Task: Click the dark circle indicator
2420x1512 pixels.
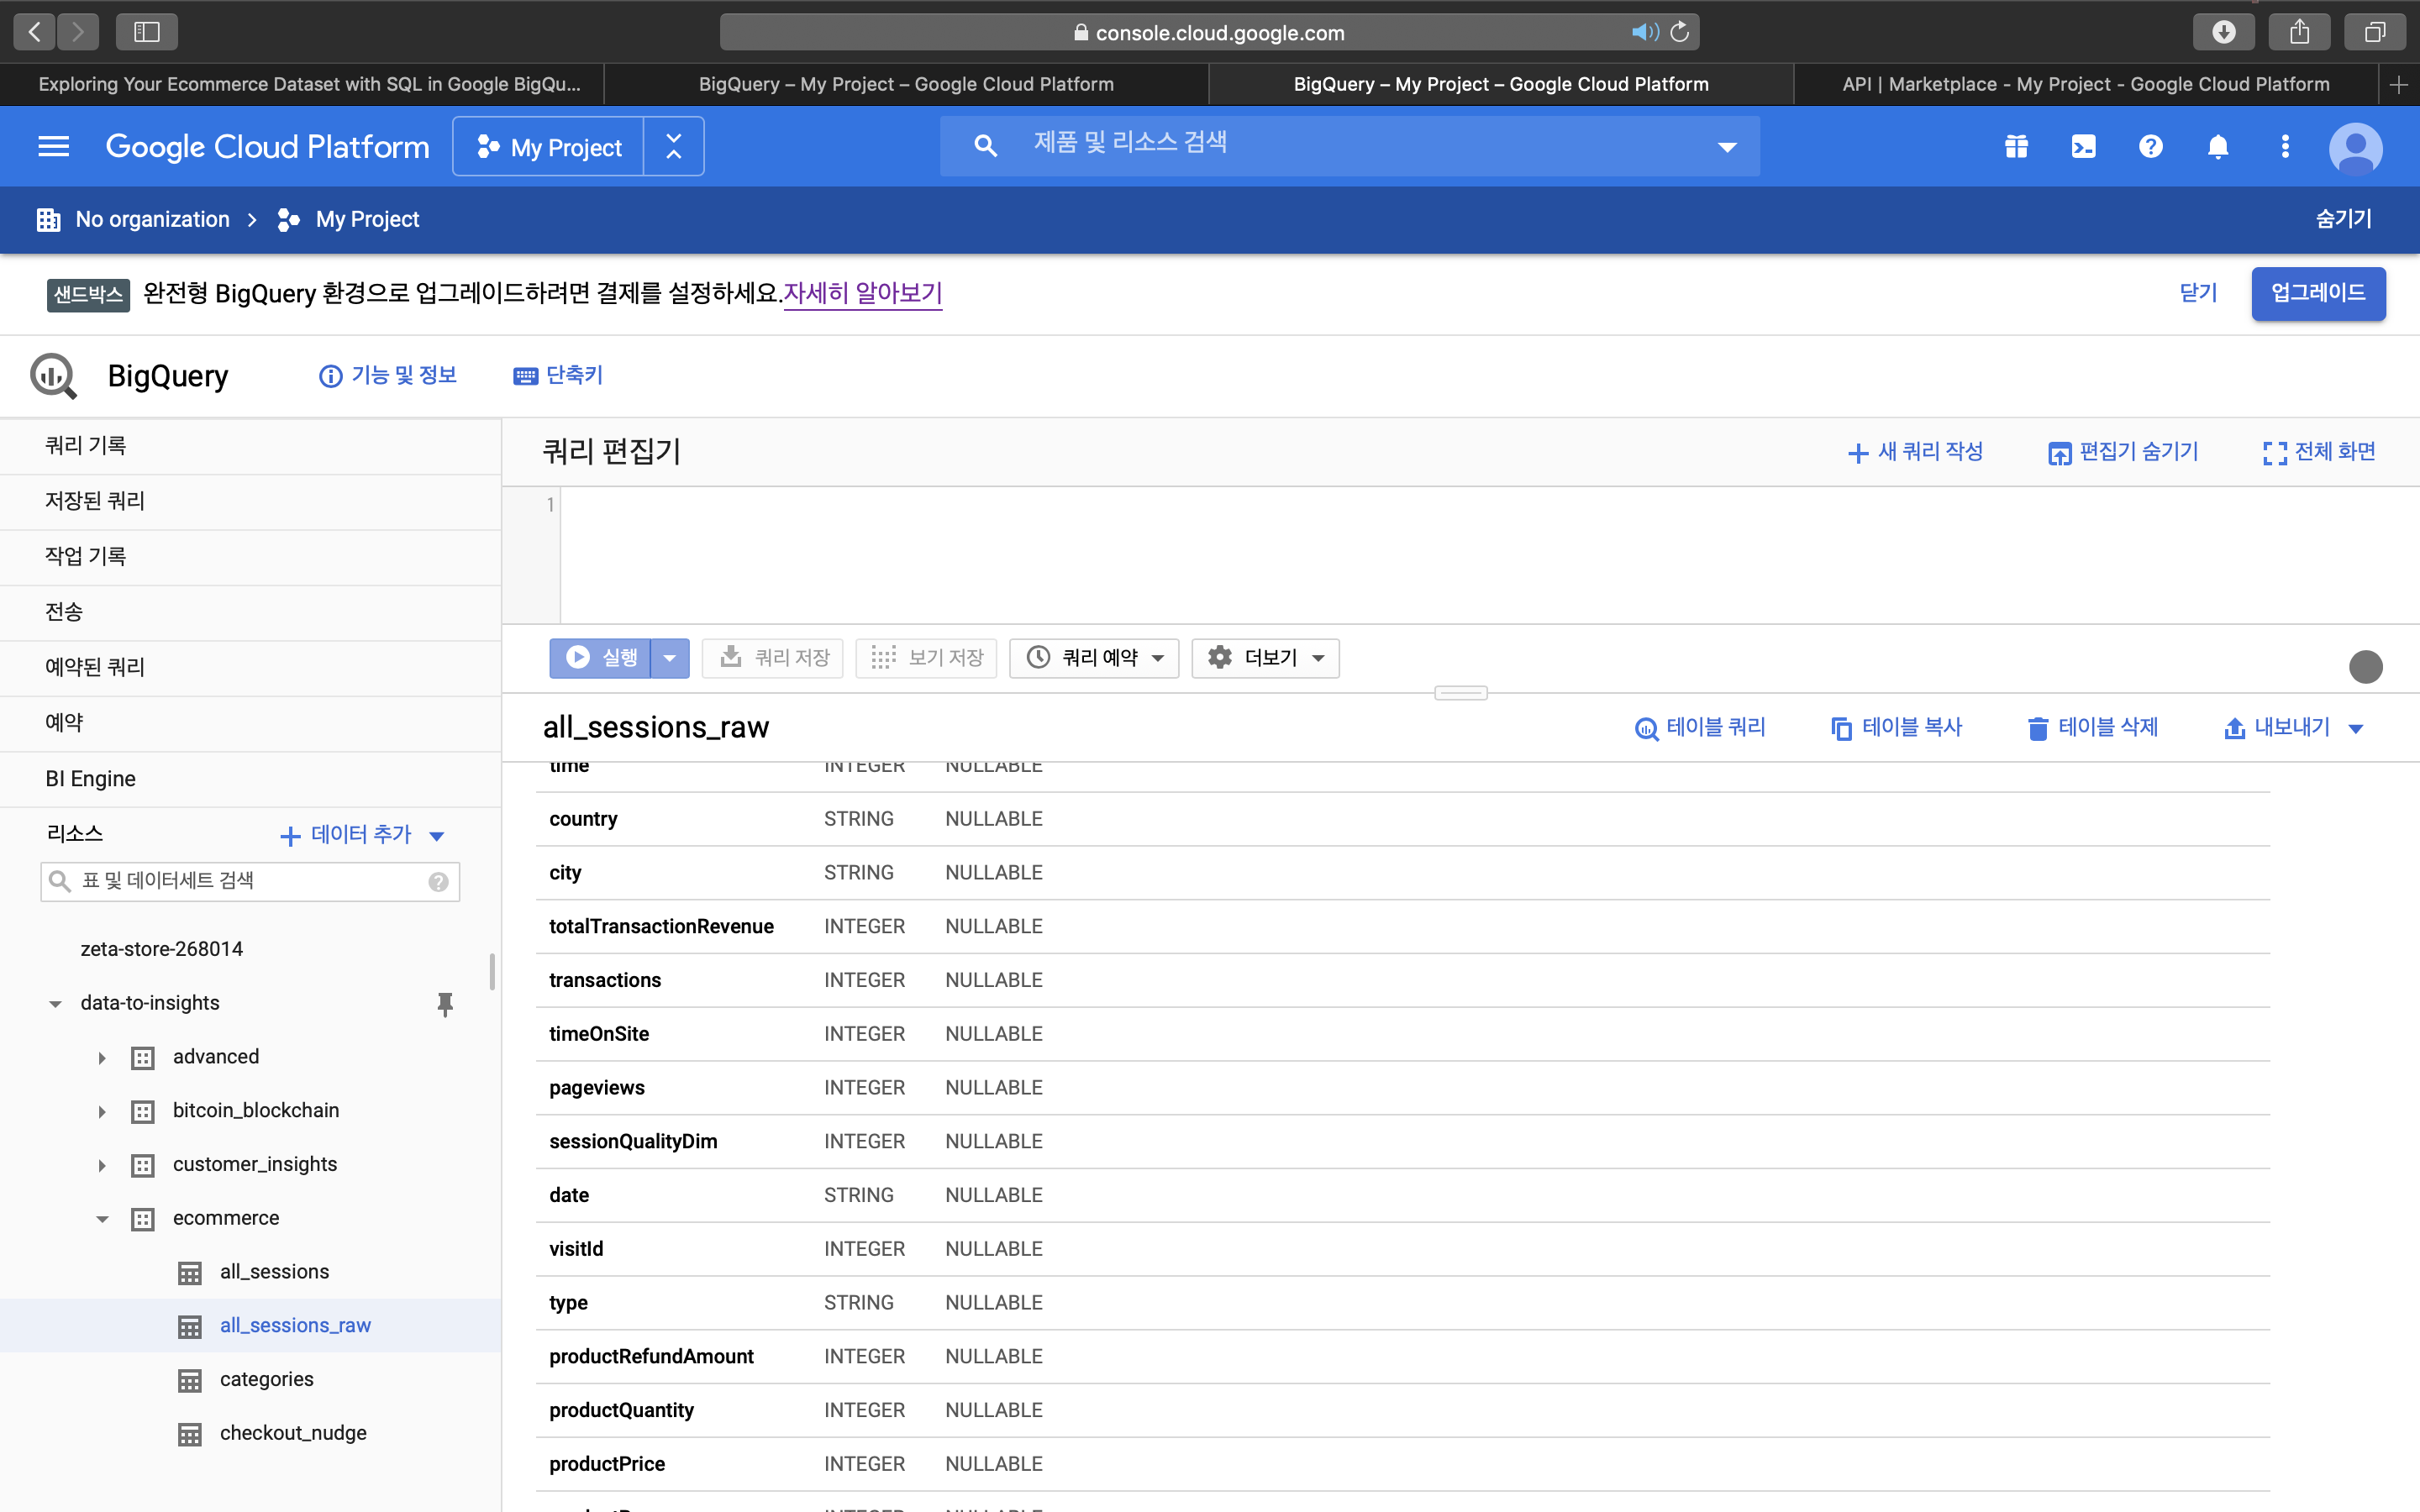Action: (2365, 666)
